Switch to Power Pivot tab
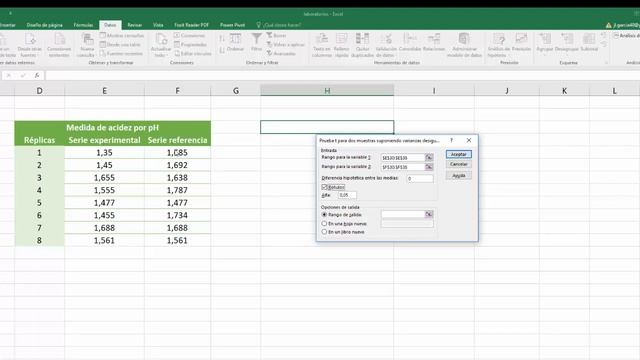Image resolution: width=640 pixels, height=360 pixels. 233,25
